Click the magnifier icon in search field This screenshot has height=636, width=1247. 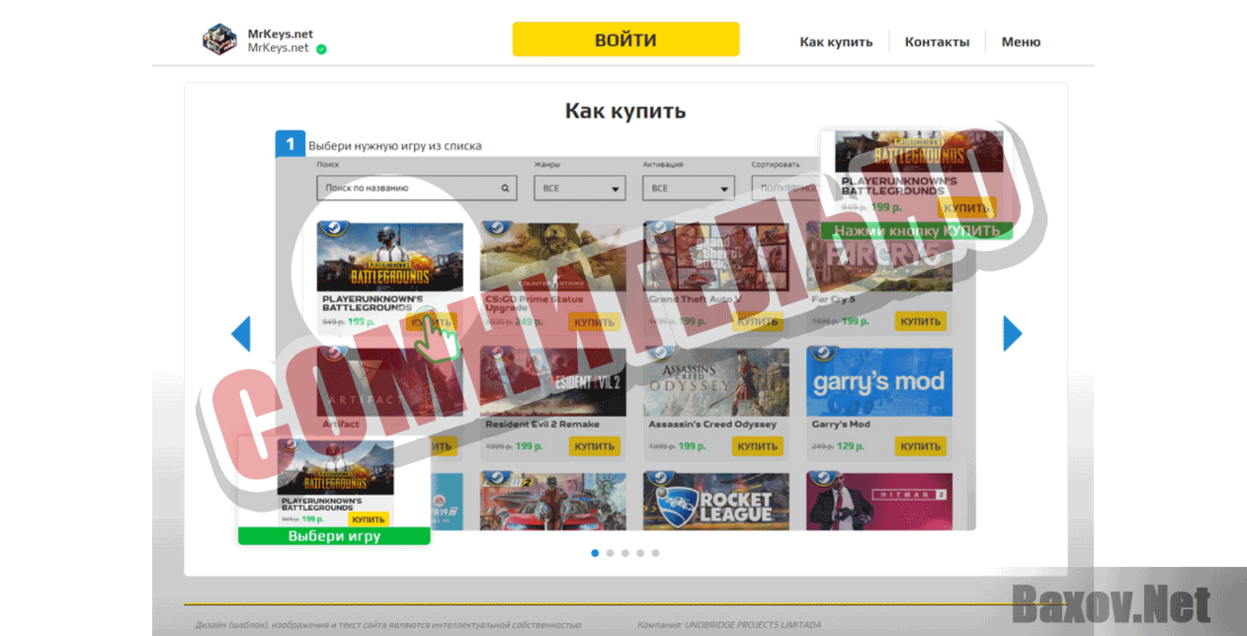point(506,188)
